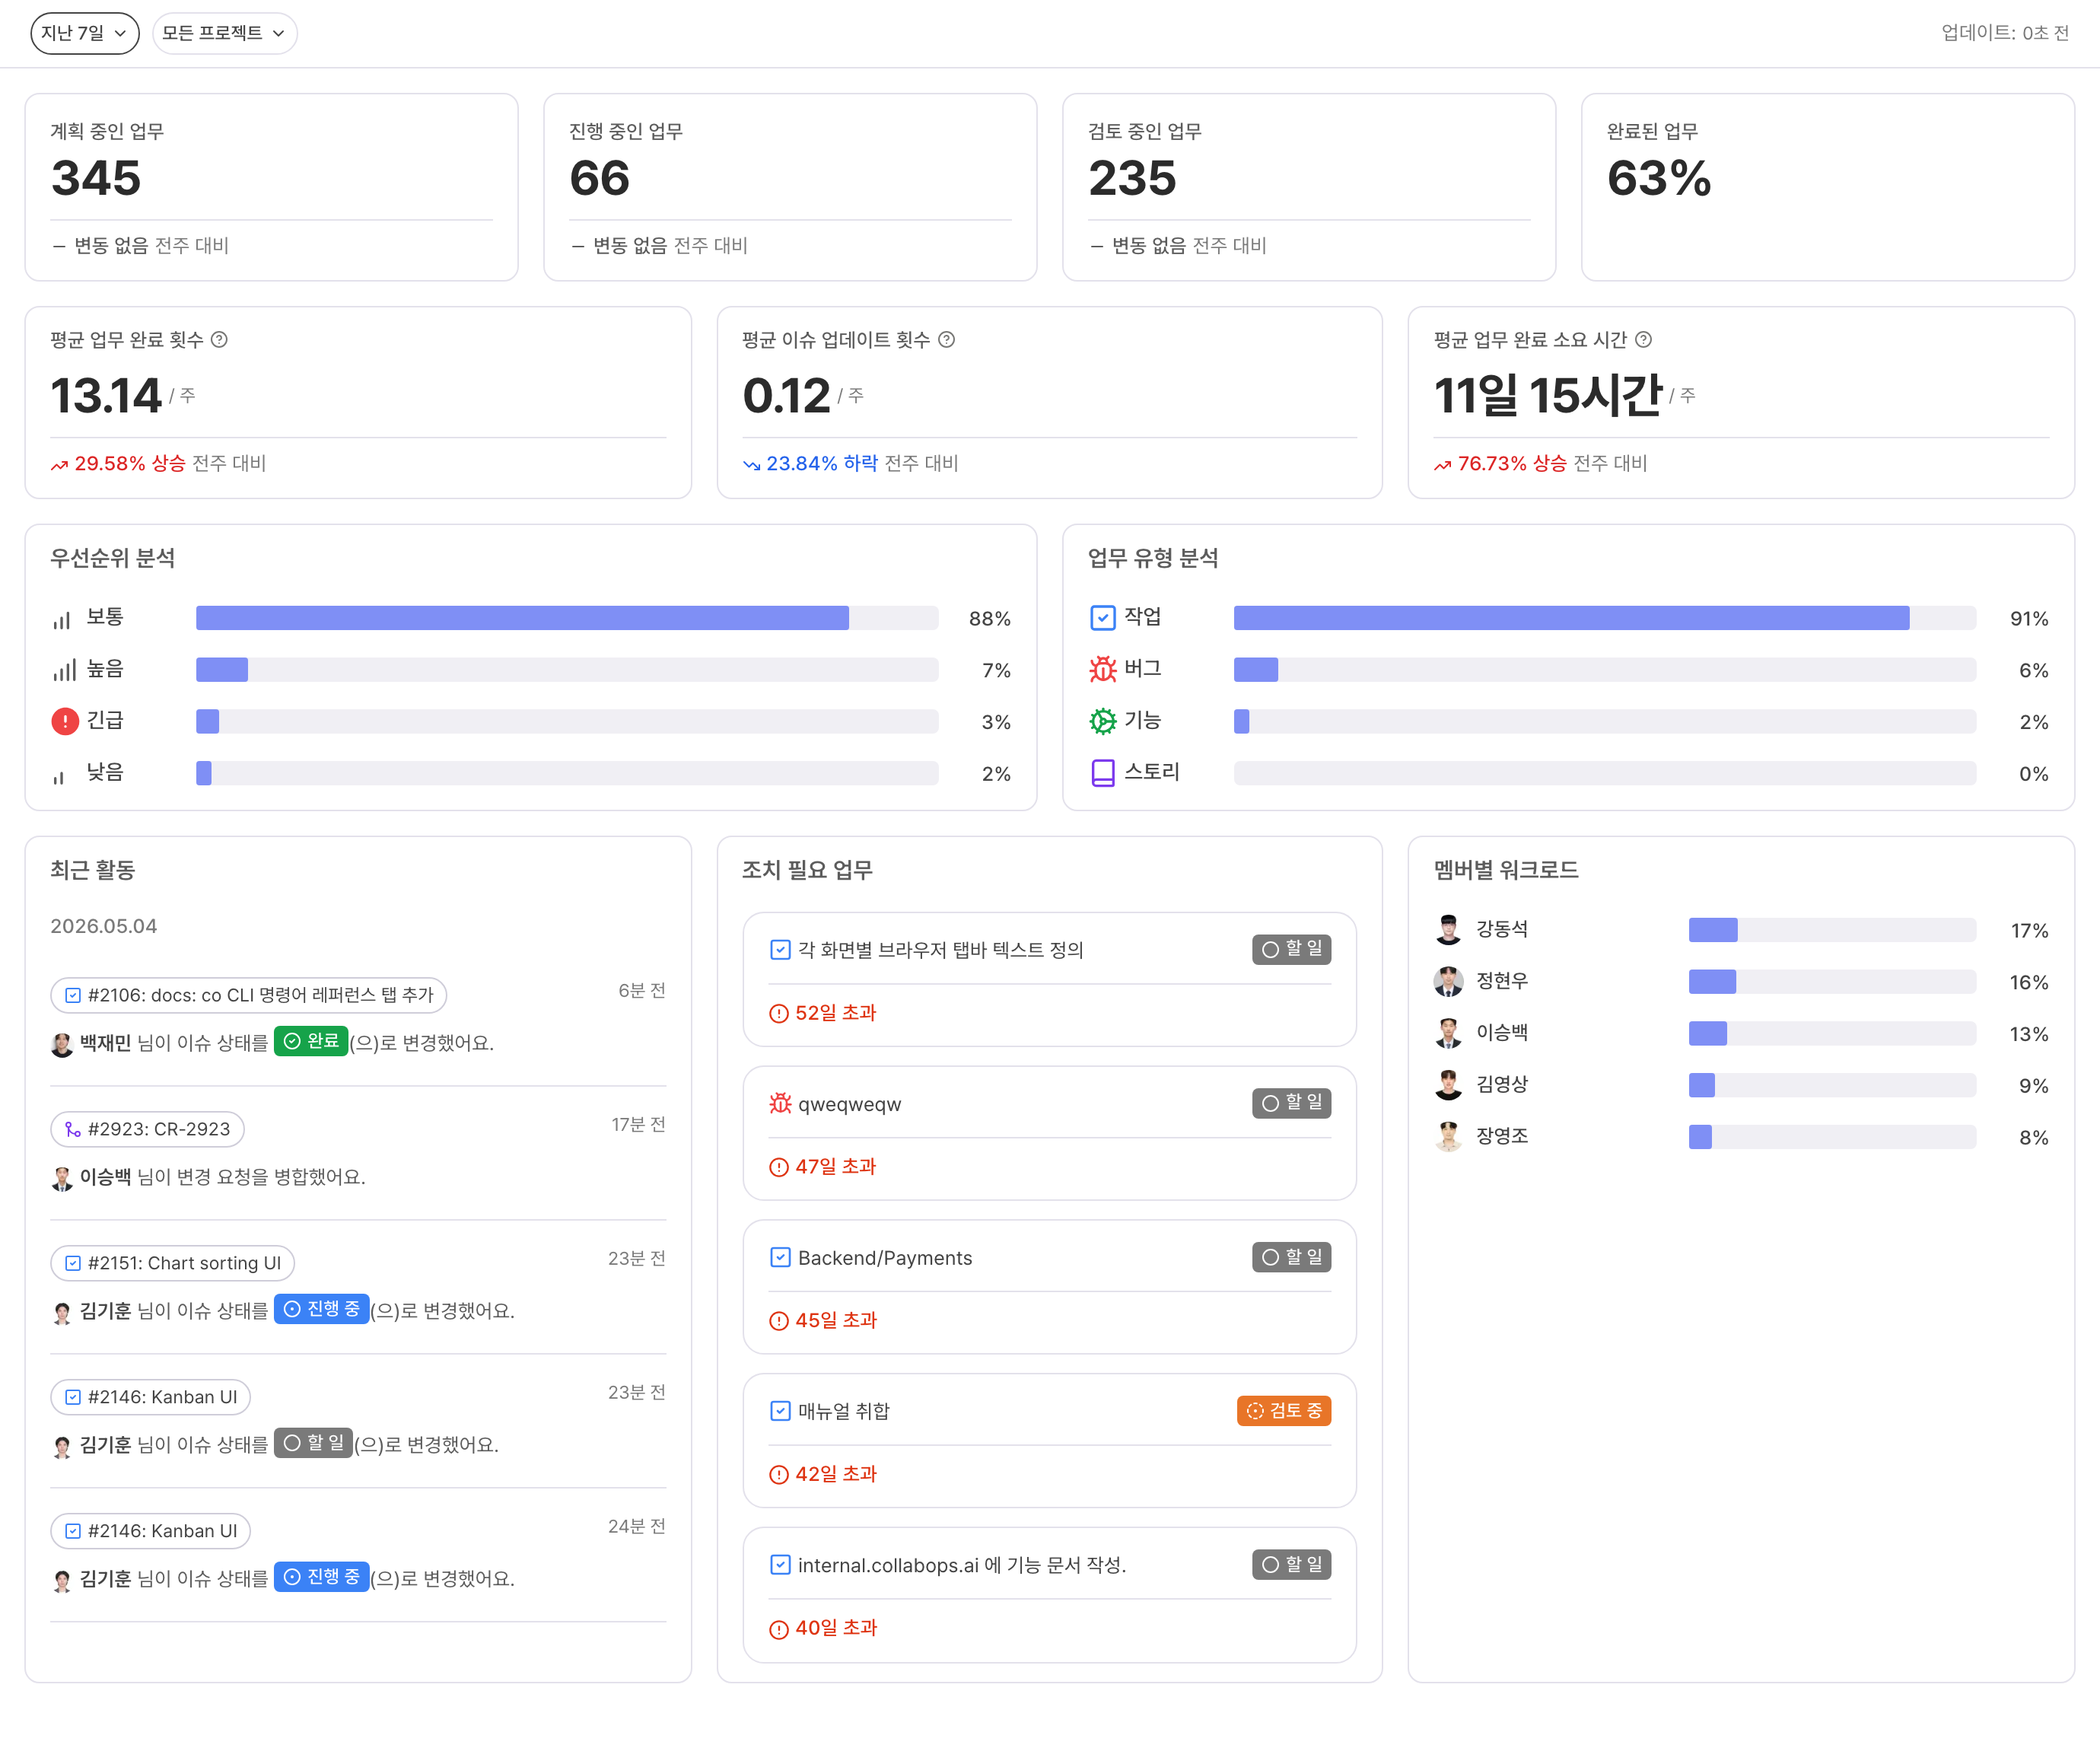Open issue #2106 docs co CLI chip

tap(248, 995)
